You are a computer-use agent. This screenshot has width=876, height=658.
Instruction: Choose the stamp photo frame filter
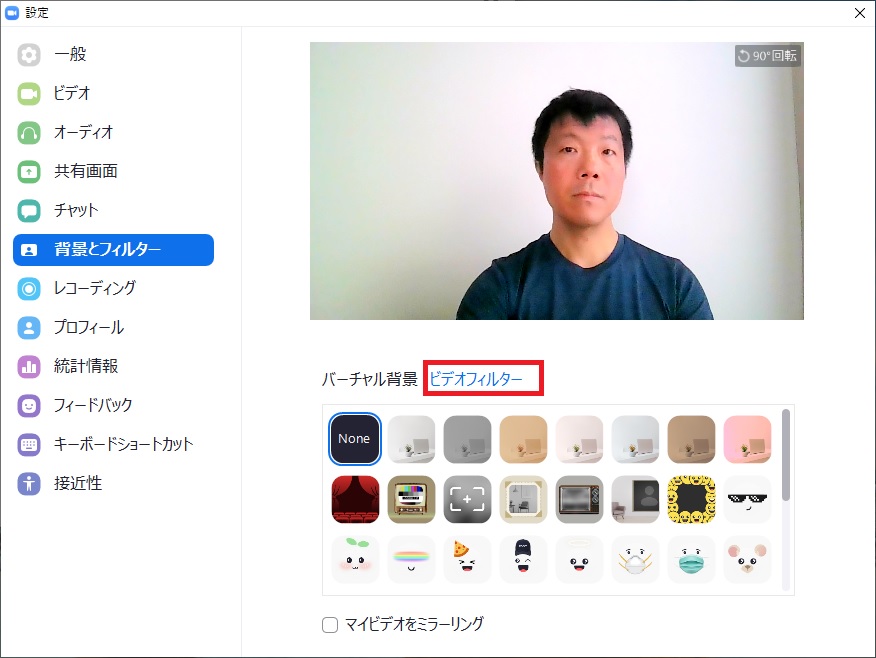point(523,499)
